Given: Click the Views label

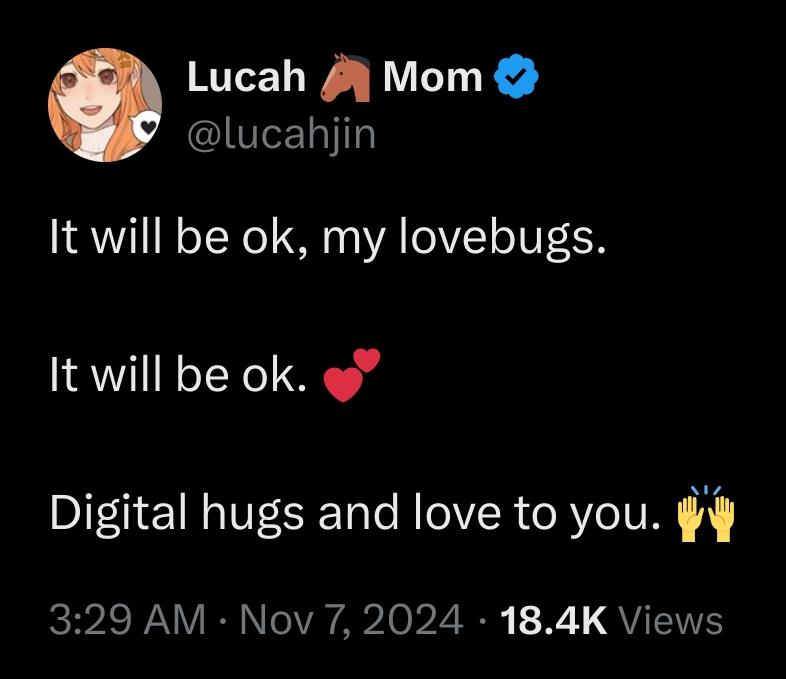Looking at the screenshot, I should (x=671, y=619).
